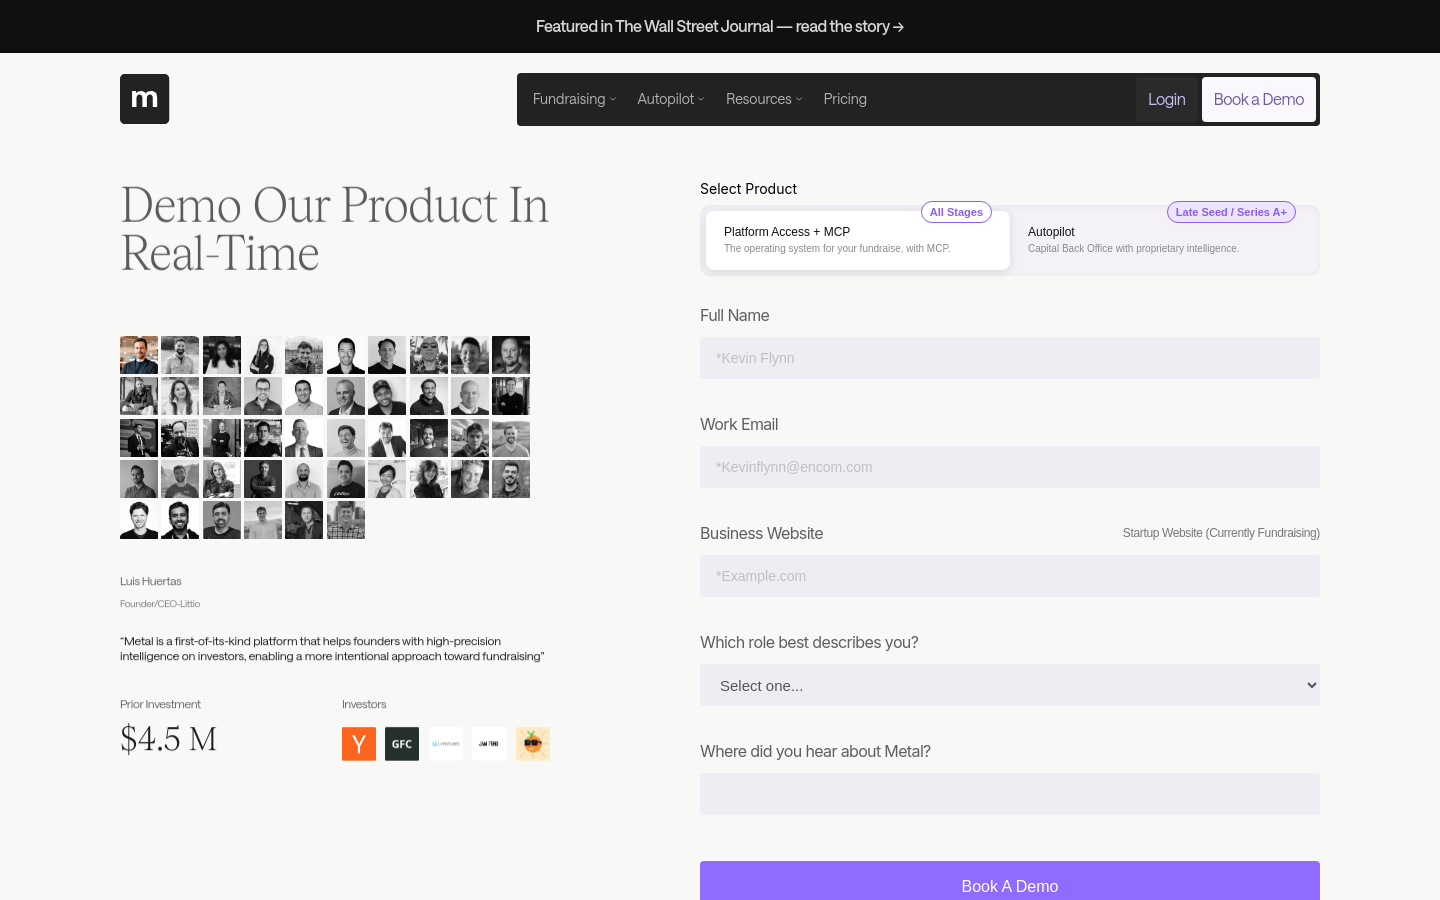Screen dimensions: 1440x900
Task: Submit with the purple Book A Demo button
Action: tap(1010, 881)
